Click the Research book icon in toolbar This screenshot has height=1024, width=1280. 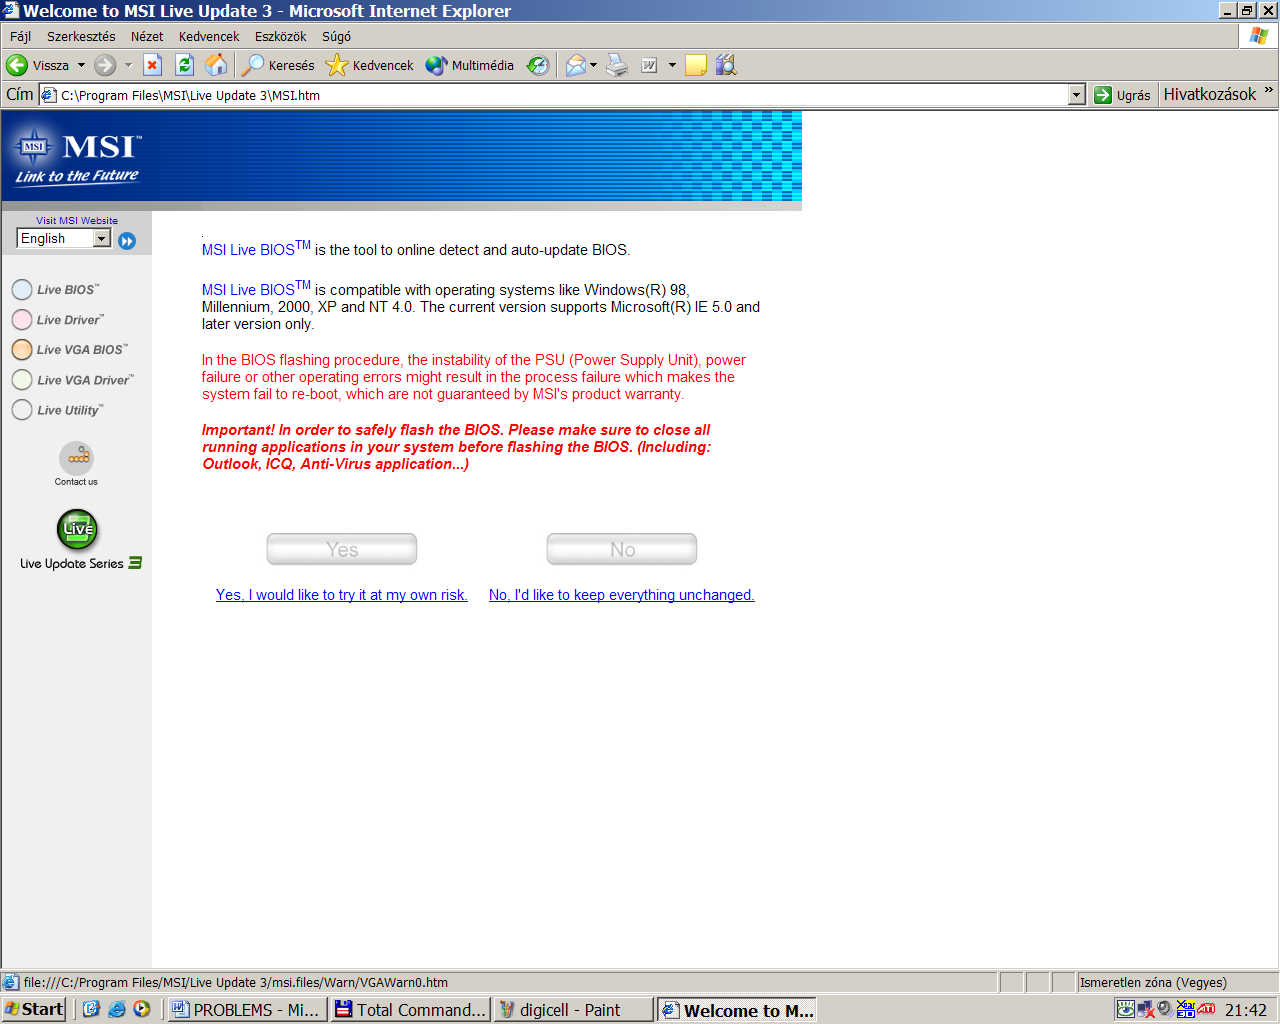click(x=726, y=65)
